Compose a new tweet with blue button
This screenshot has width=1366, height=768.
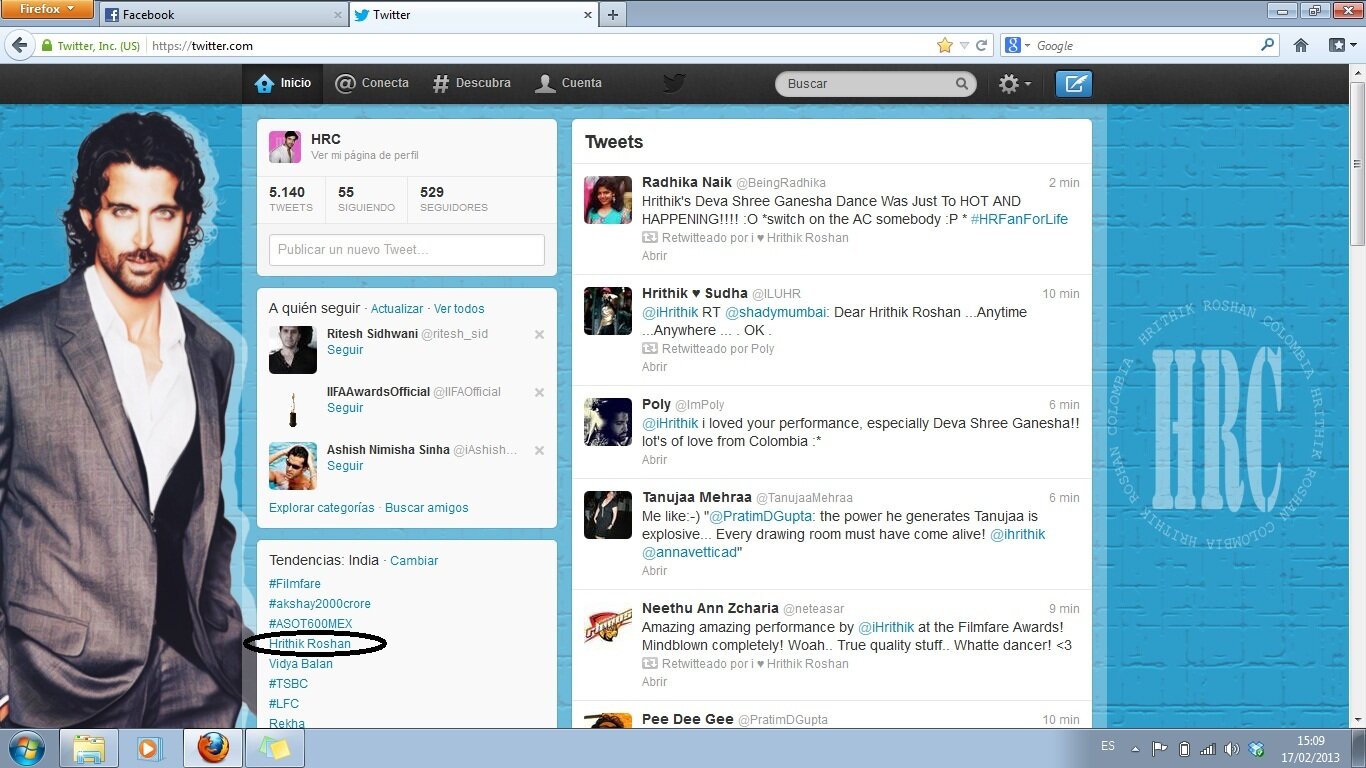(x=1074, y=84)
